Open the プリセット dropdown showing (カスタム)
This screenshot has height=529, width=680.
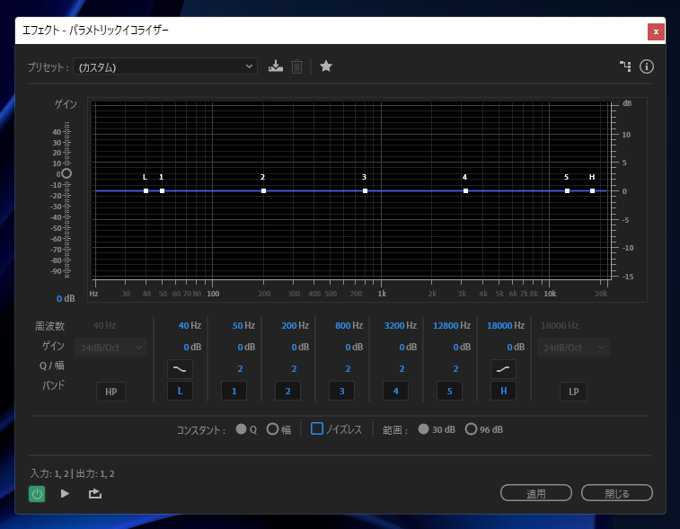[x=165, y=67]
